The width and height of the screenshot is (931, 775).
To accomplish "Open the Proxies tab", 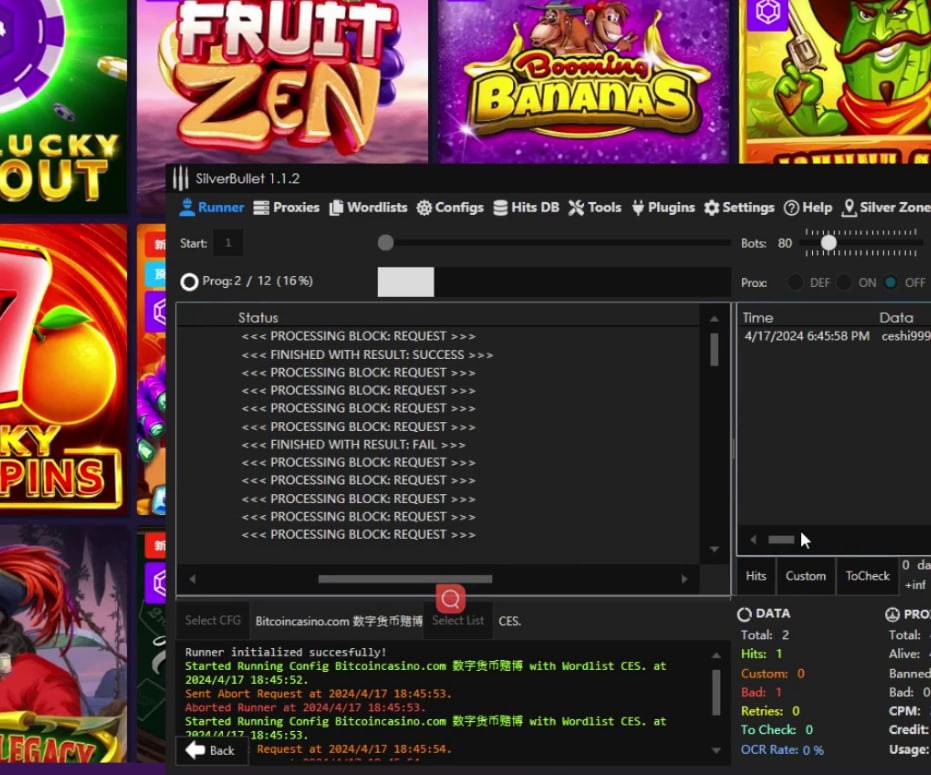I will point(286,207).
